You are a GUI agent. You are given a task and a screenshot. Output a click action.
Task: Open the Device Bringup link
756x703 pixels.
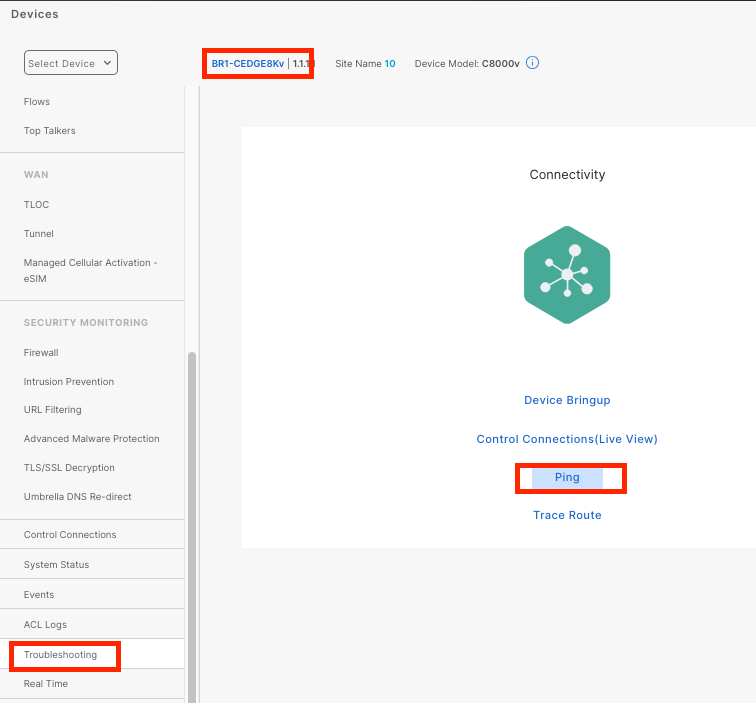(x=567, y=400)
